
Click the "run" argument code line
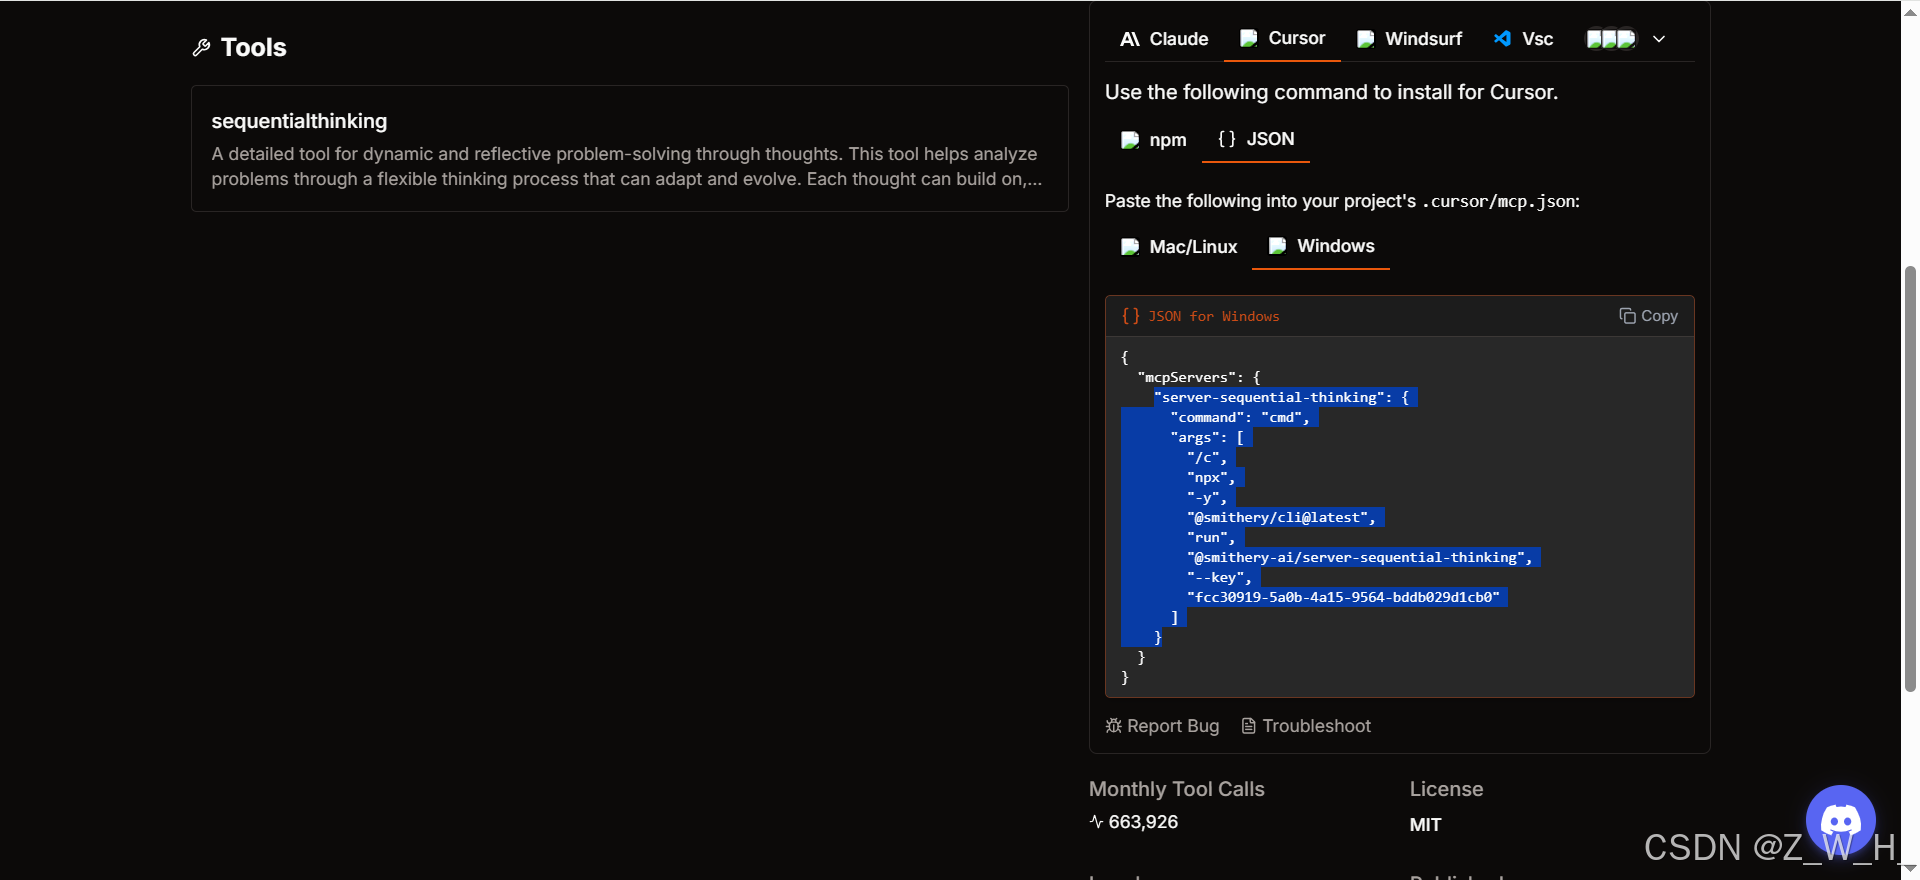click(x=1211, y=537)
